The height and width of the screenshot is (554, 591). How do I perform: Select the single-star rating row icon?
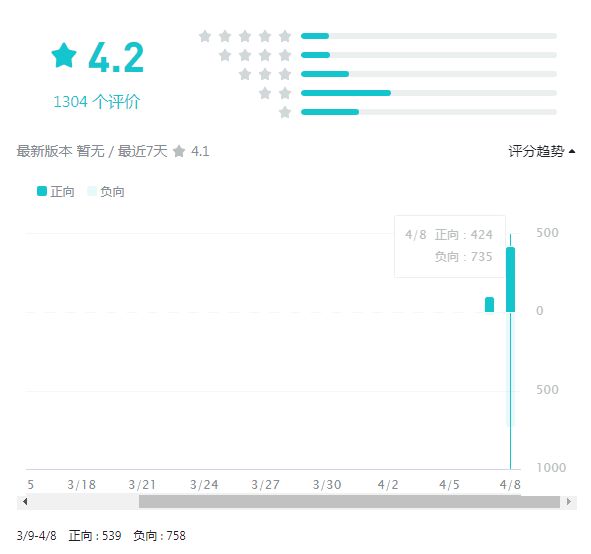point(285,112)
